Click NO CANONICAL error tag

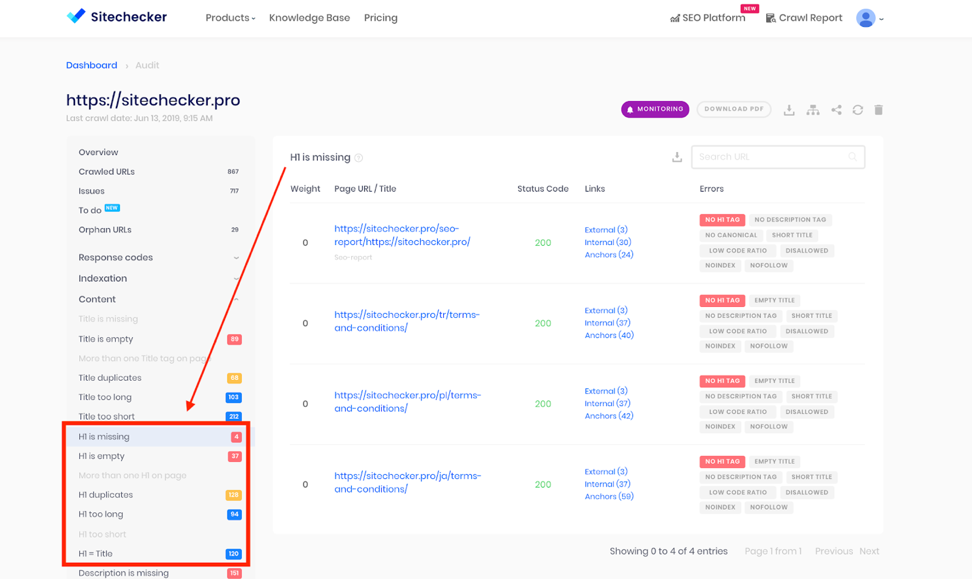[731, 235]
